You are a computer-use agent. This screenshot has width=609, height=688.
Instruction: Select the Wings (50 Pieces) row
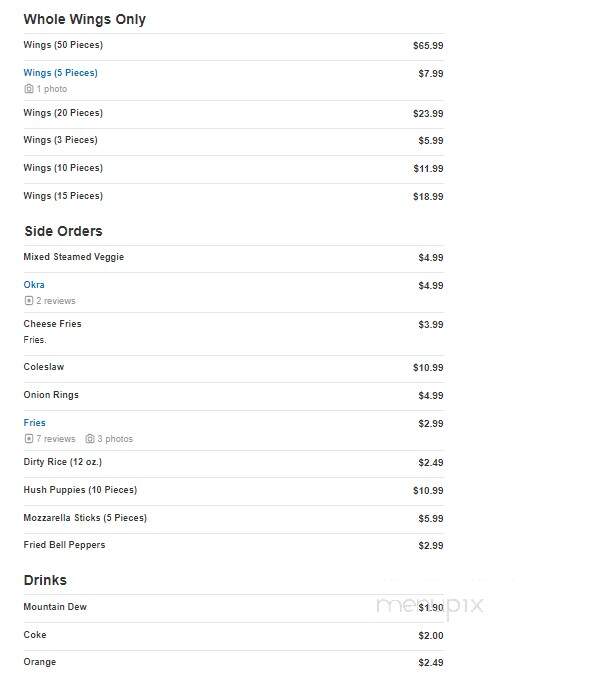click(233, 46)
